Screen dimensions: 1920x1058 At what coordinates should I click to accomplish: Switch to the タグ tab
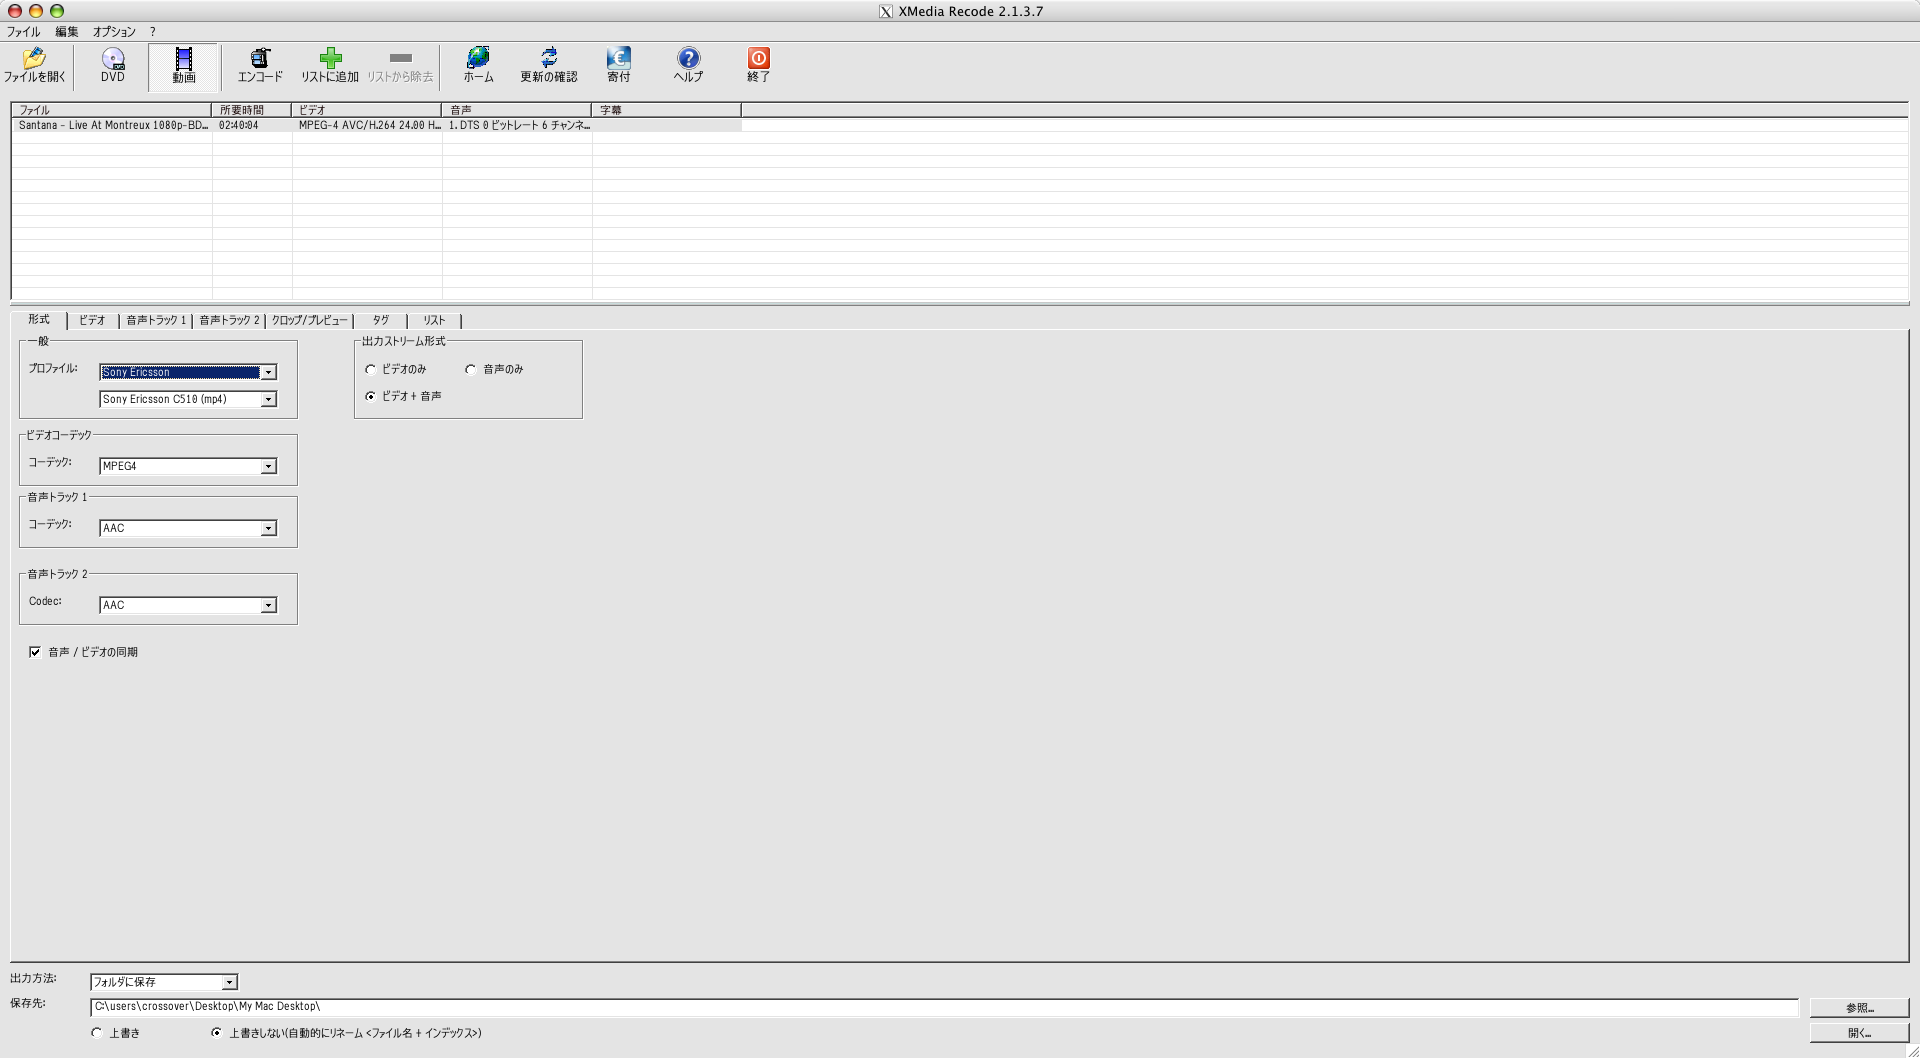click(381, 321)
